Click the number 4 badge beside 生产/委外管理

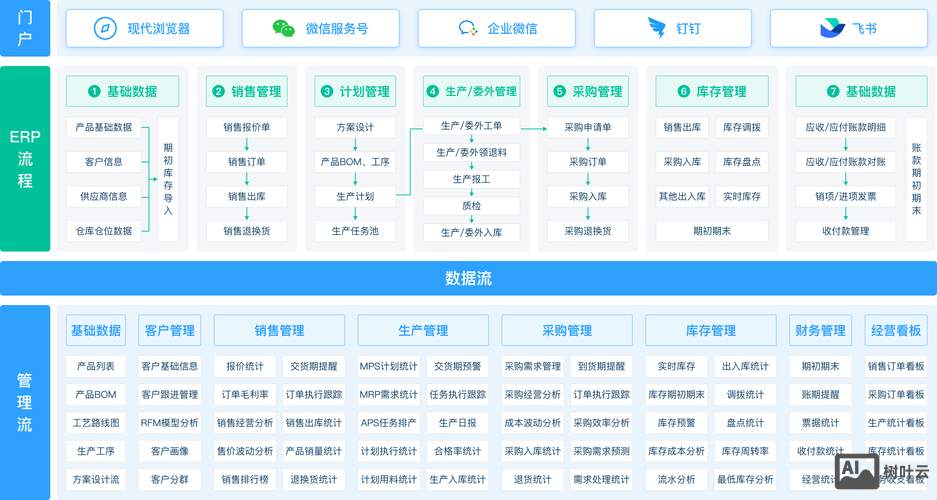[433, 91]
